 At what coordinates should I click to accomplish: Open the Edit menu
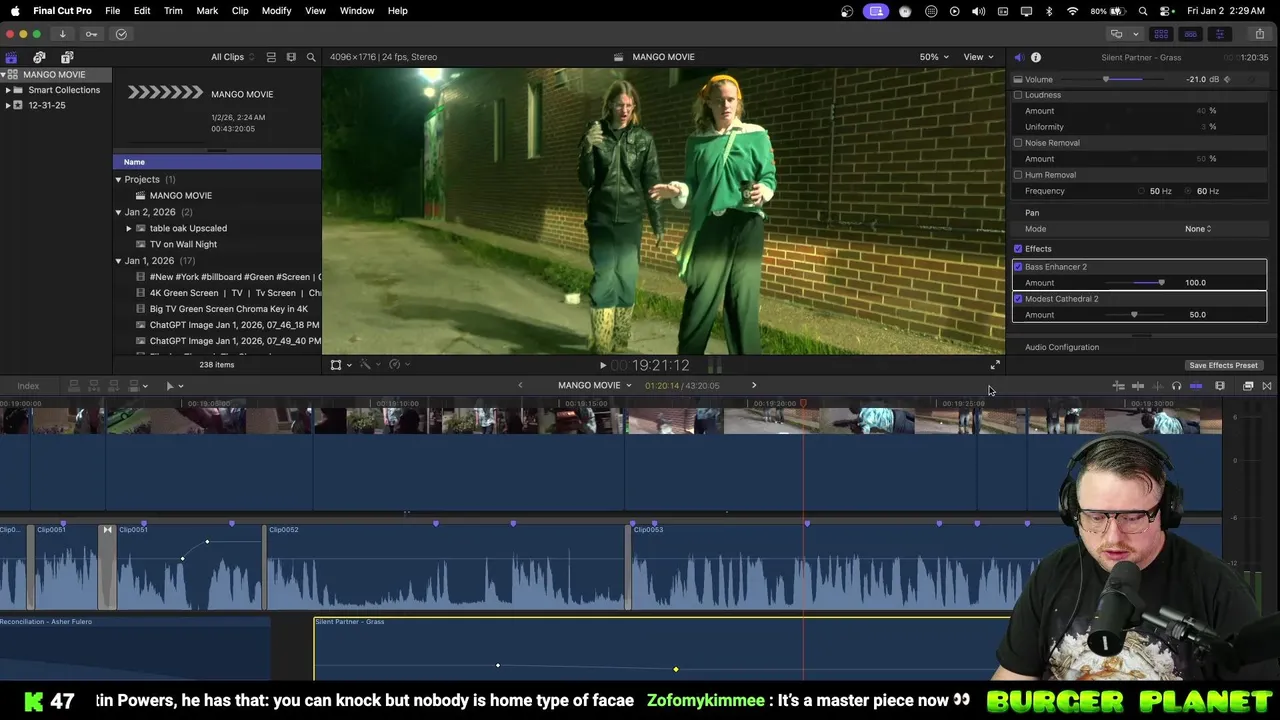coord(142,11)
